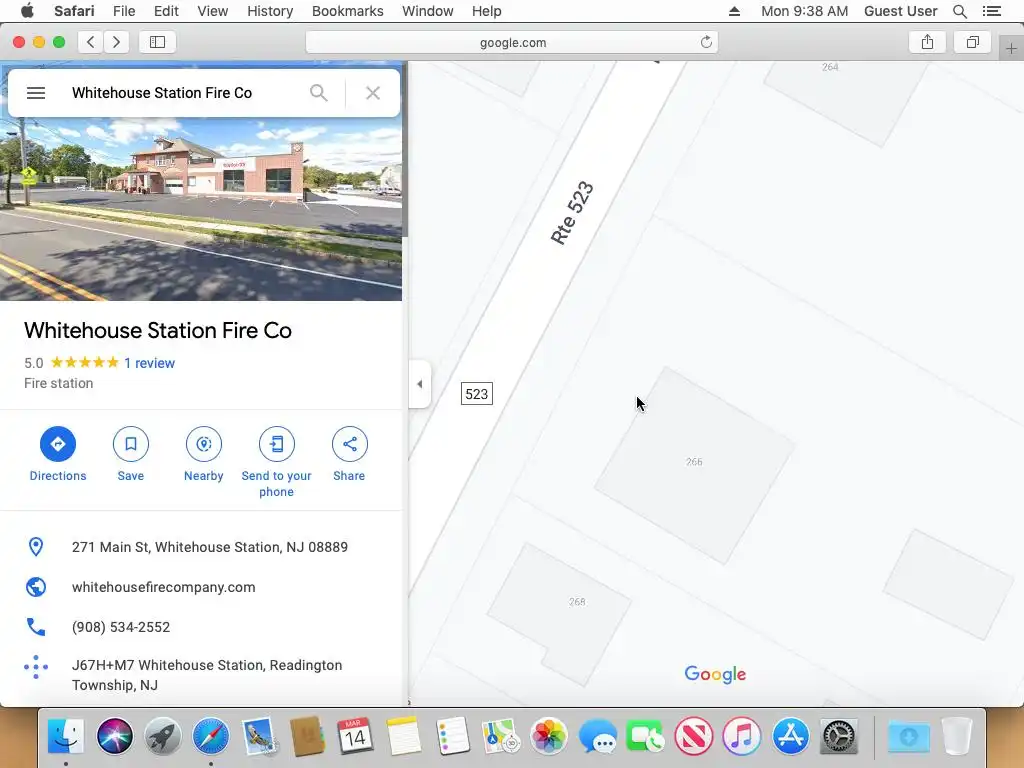The height and width of the screenshot is (768, 1024).
Task: Click the globe website icon
Action: pos(36,587)
